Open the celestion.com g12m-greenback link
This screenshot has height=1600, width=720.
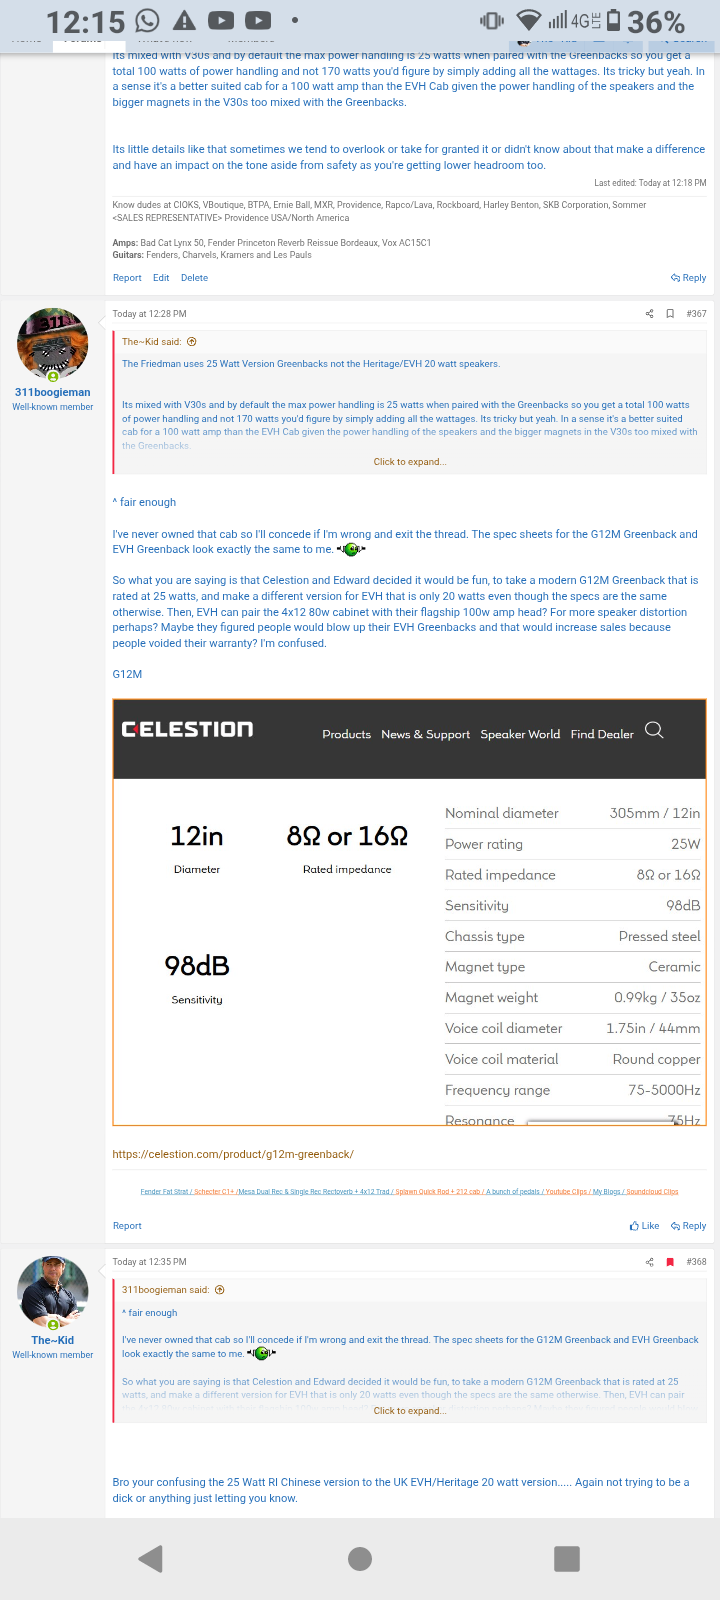click(x=233, y=1154)
